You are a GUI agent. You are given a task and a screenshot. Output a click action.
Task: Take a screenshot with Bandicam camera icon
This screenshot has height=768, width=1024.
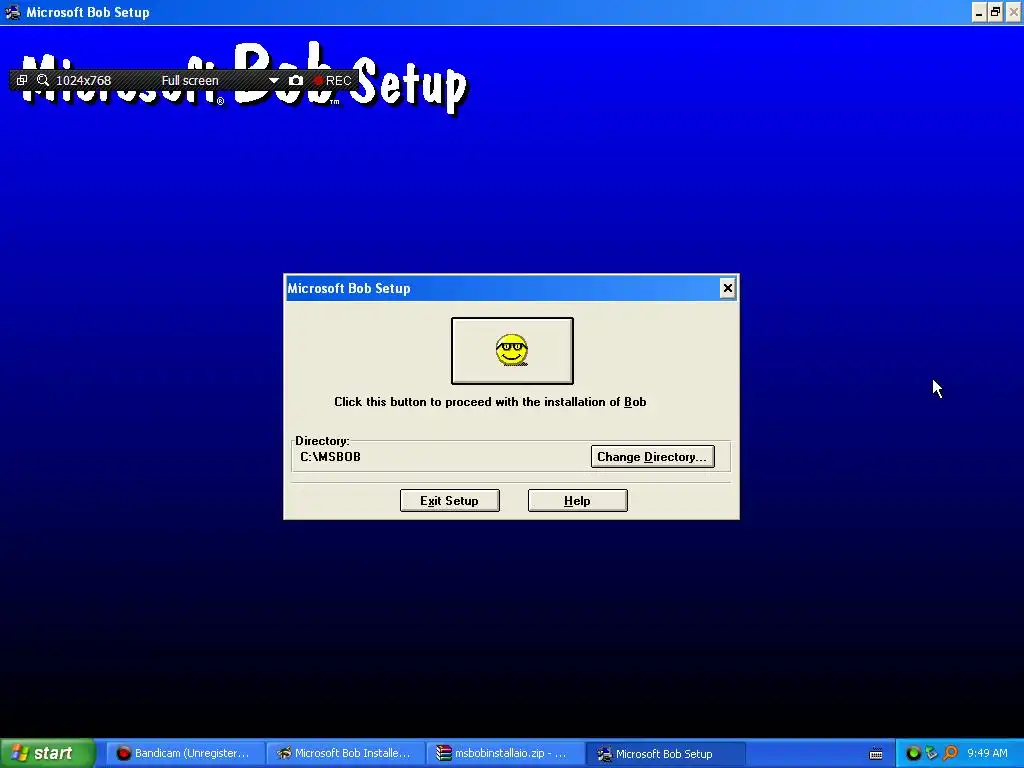coord(296,80)
